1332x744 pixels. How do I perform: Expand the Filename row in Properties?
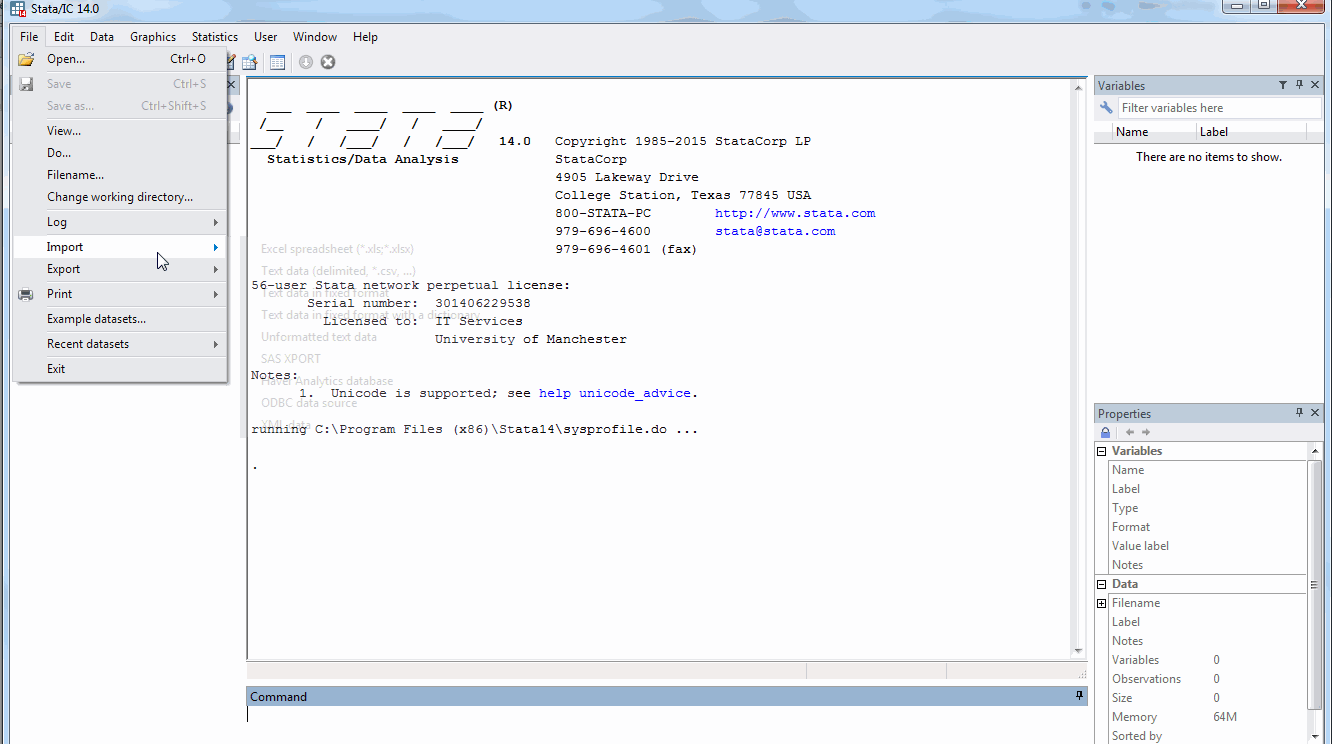click(1101, 603)
